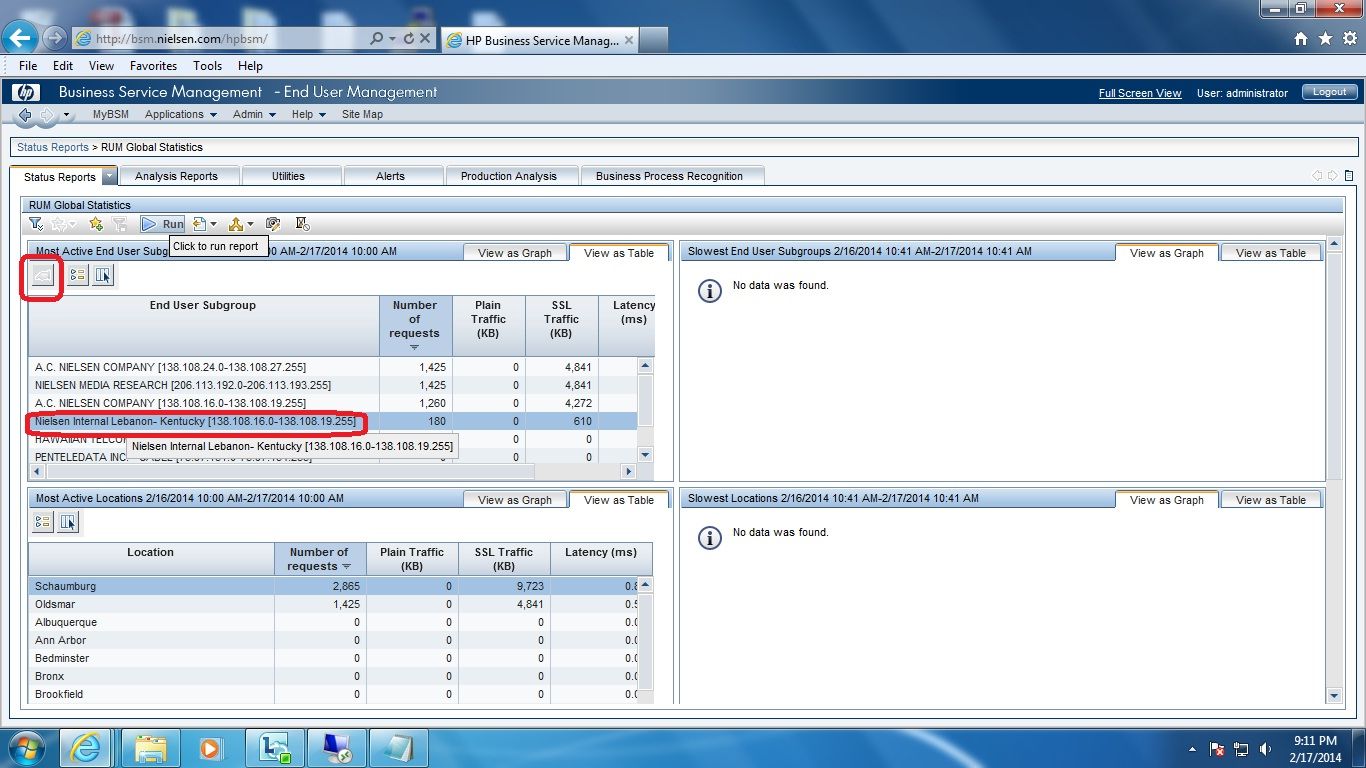Click the tab list clipboard icon beside tab scroll arrows

1348,176
